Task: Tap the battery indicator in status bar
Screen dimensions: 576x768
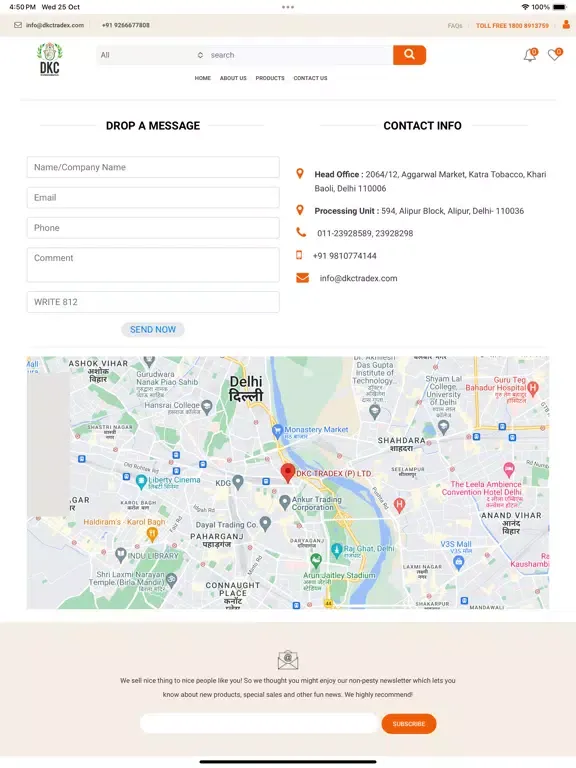Action: [x=560, y=7]
